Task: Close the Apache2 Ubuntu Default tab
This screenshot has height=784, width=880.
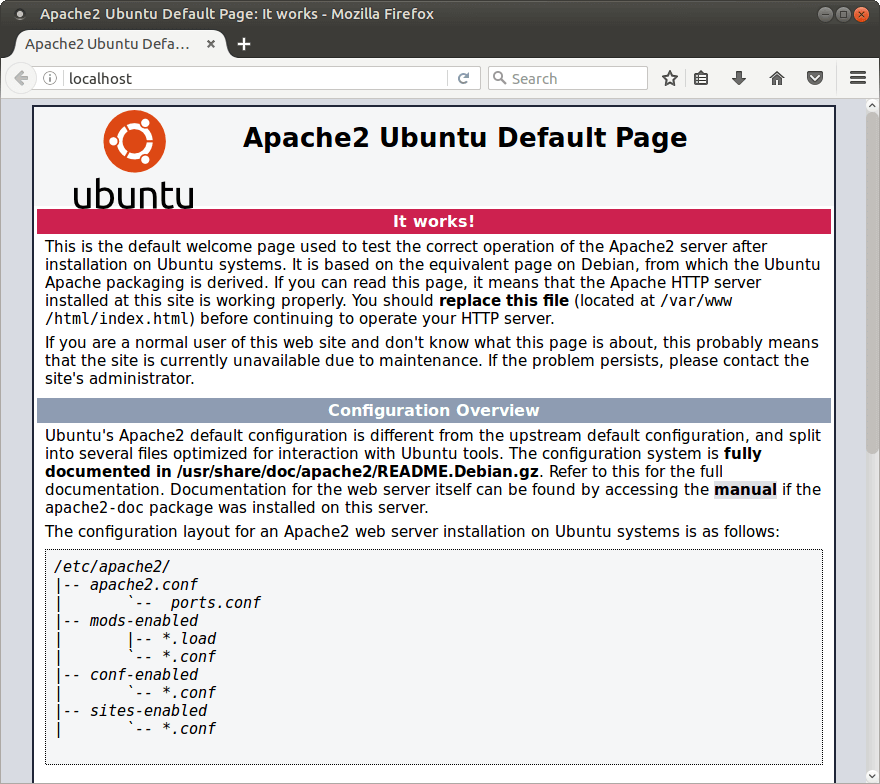Action: (210, 44)
